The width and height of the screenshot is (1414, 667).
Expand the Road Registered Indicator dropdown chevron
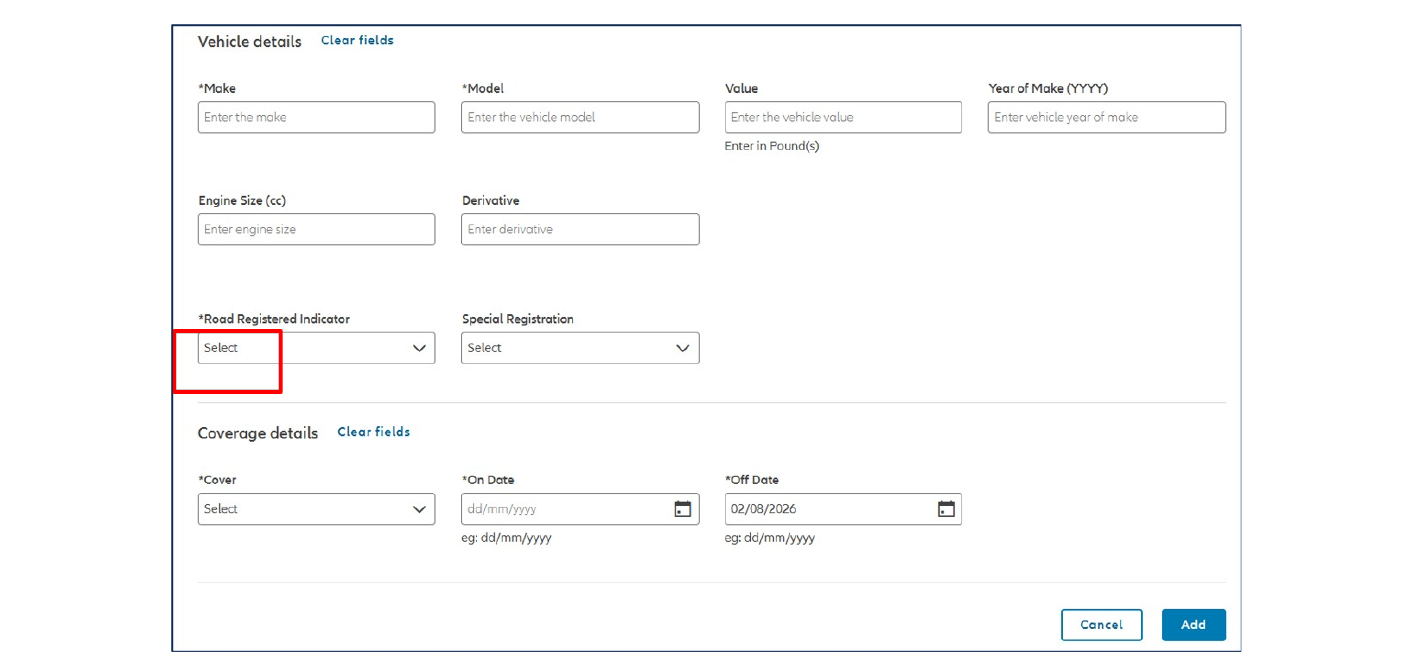tap(420, 348)
